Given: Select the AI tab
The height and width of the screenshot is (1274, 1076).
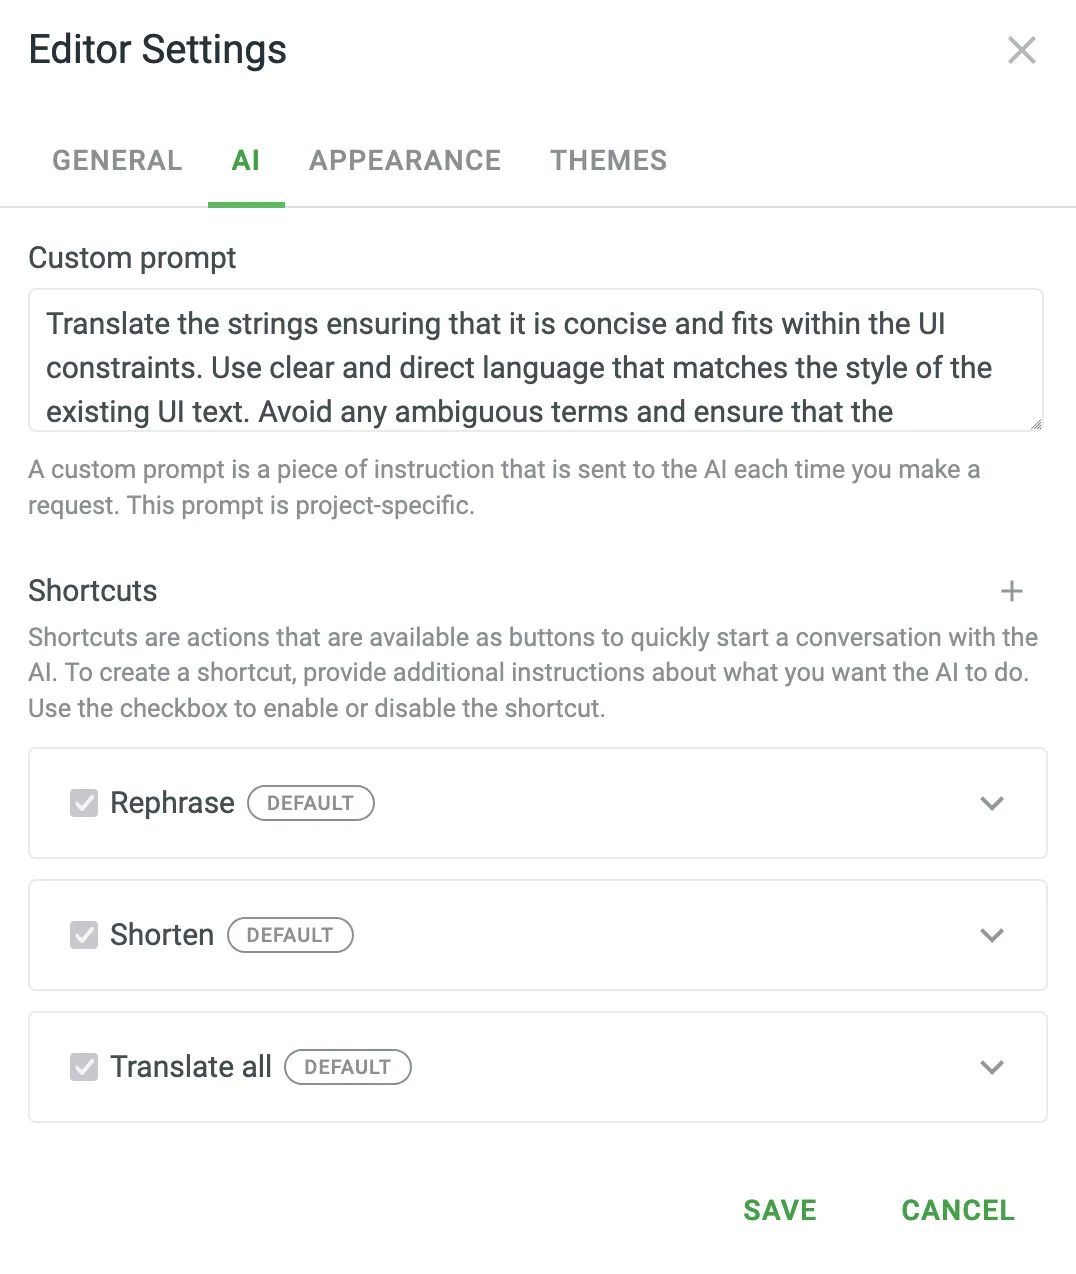Looking at the screenshot, I should 246,160.
